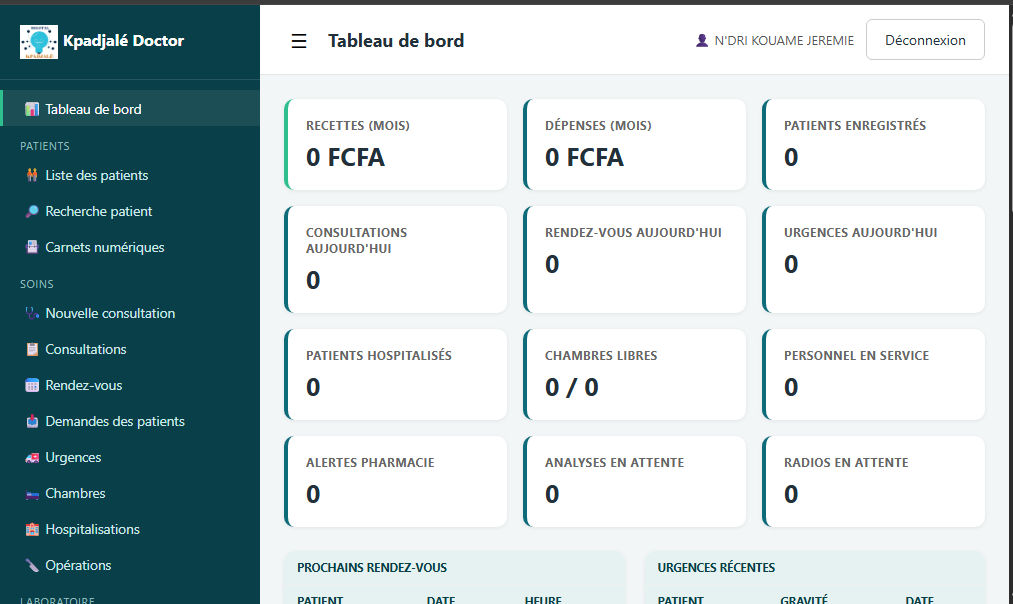Image resolution: width=1013 pixels, height=604 pixels.
Task: Click the Prochains rendez-vous heading
Action: 372,568
